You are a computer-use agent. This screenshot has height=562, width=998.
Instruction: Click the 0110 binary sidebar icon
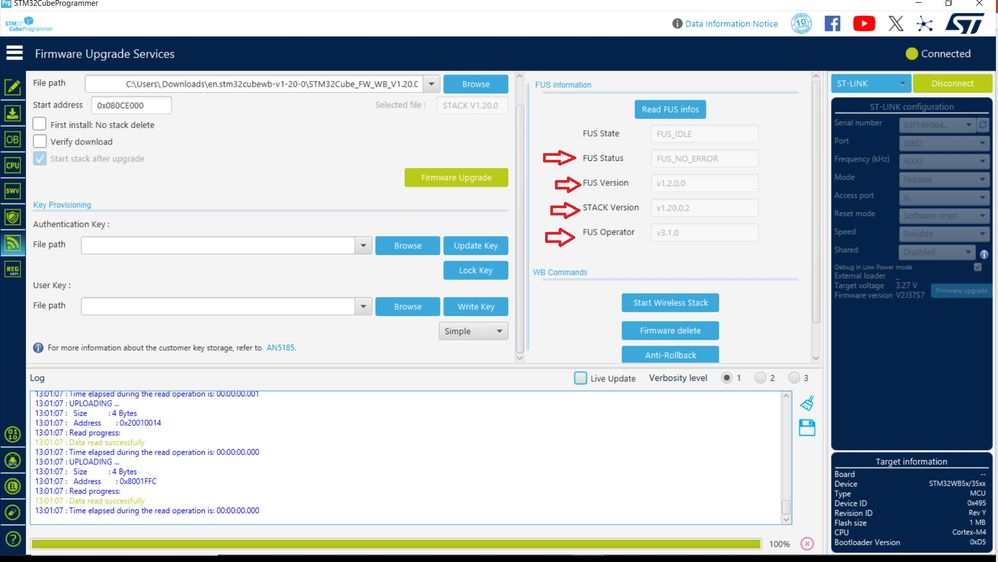(13, 435)
